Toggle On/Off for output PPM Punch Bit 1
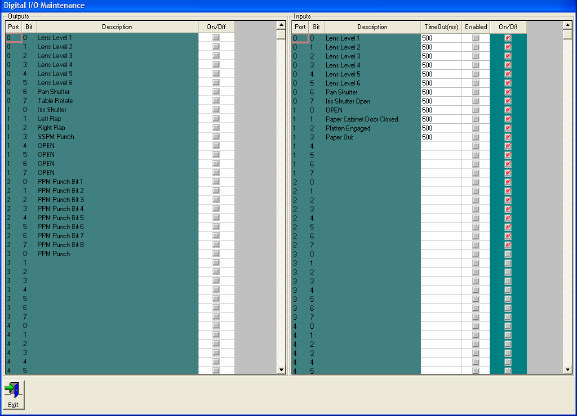577x416 pixels. pyautogui.click(x=216, y=181)
